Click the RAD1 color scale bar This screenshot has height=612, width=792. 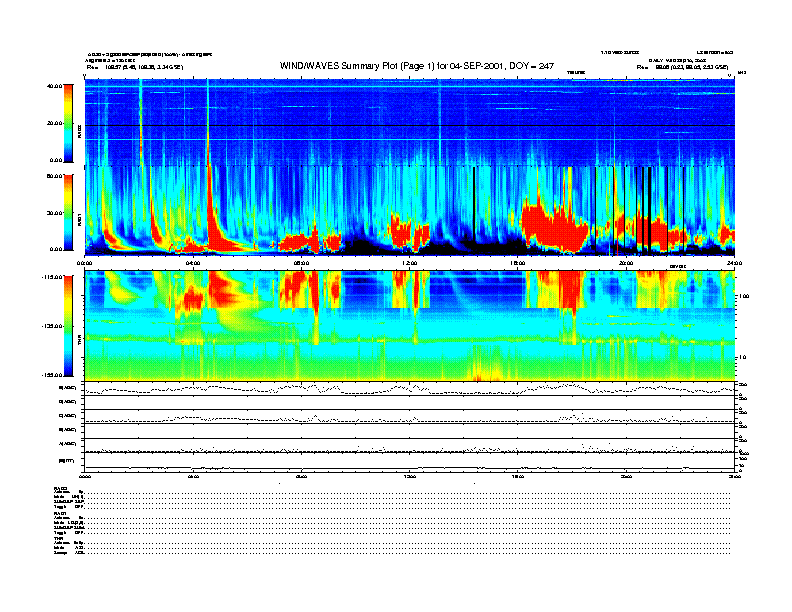(68, 212)
